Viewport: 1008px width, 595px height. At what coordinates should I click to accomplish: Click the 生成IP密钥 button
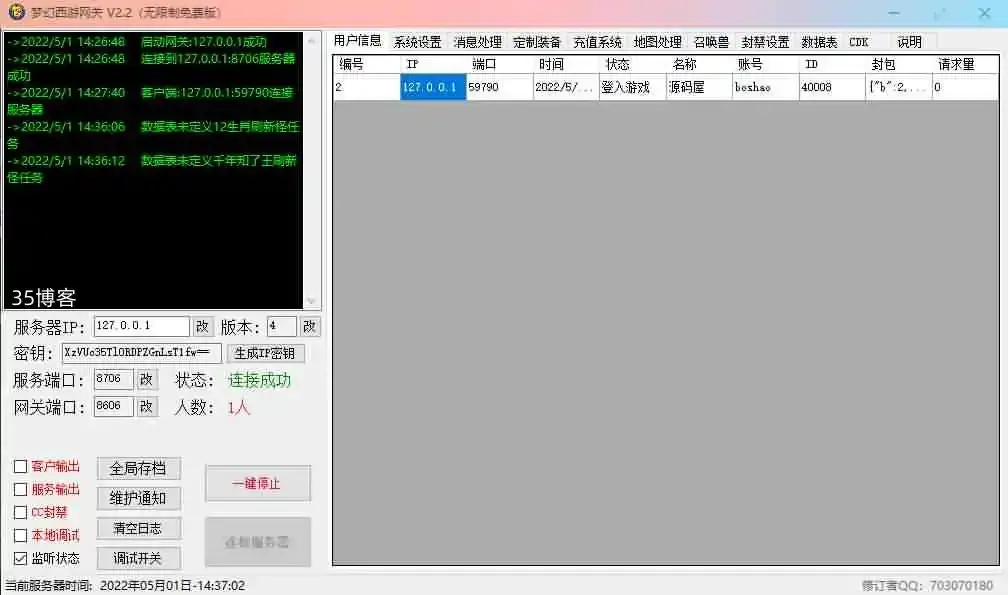(265, 353)
